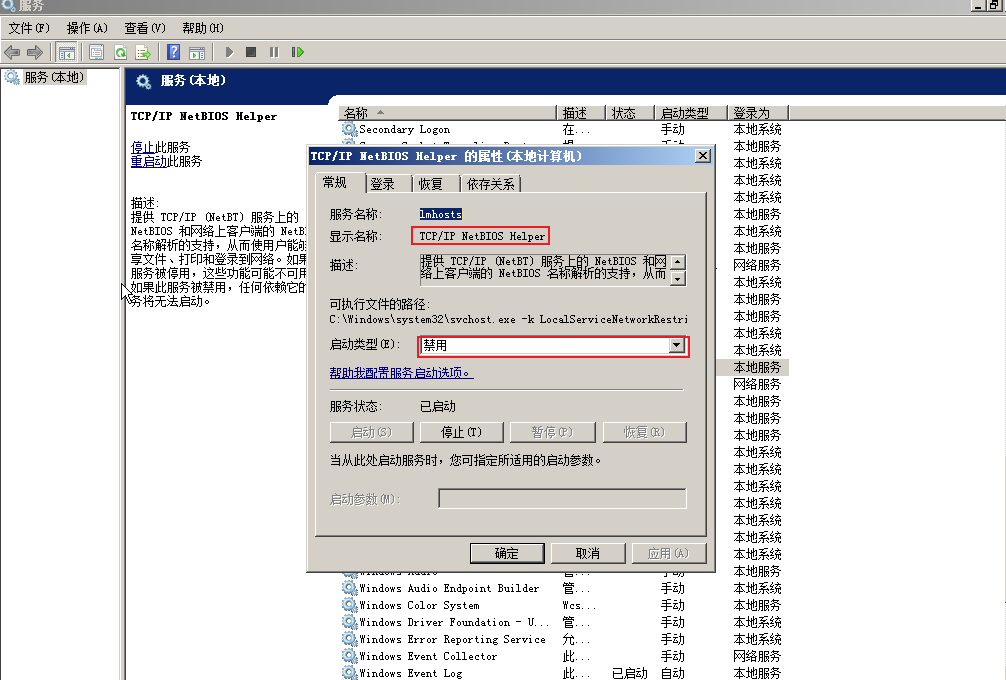This screenshot has height=680, width=1006.
Task: Toggle the show/hide action pane toolbar icon
Action: tap(197, 52)
